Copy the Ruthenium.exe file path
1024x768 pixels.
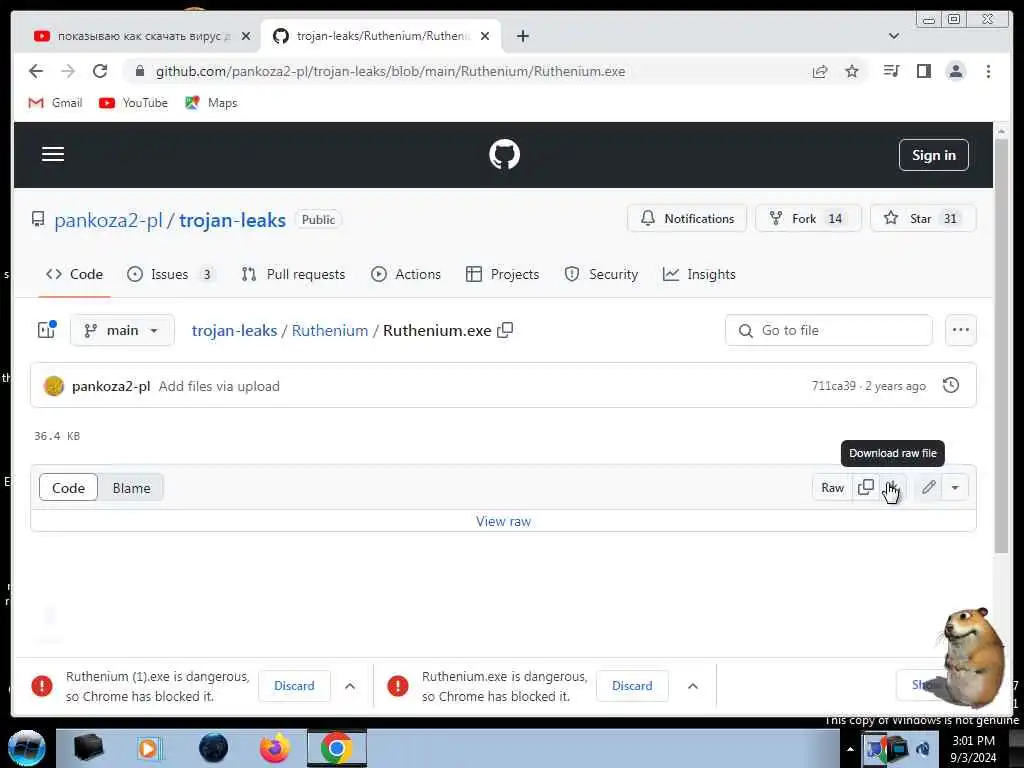pyautogui.click(x=505, y=330)
